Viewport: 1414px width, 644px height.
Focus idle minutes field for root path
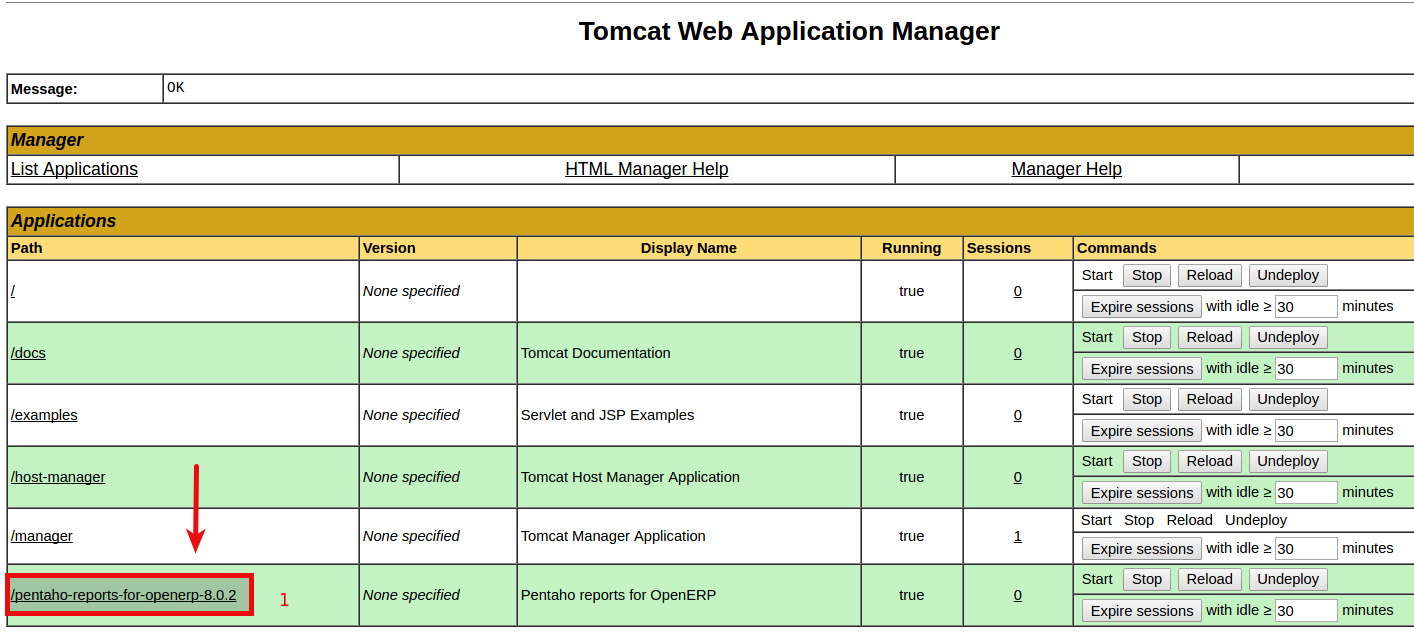coord(1306,307)
